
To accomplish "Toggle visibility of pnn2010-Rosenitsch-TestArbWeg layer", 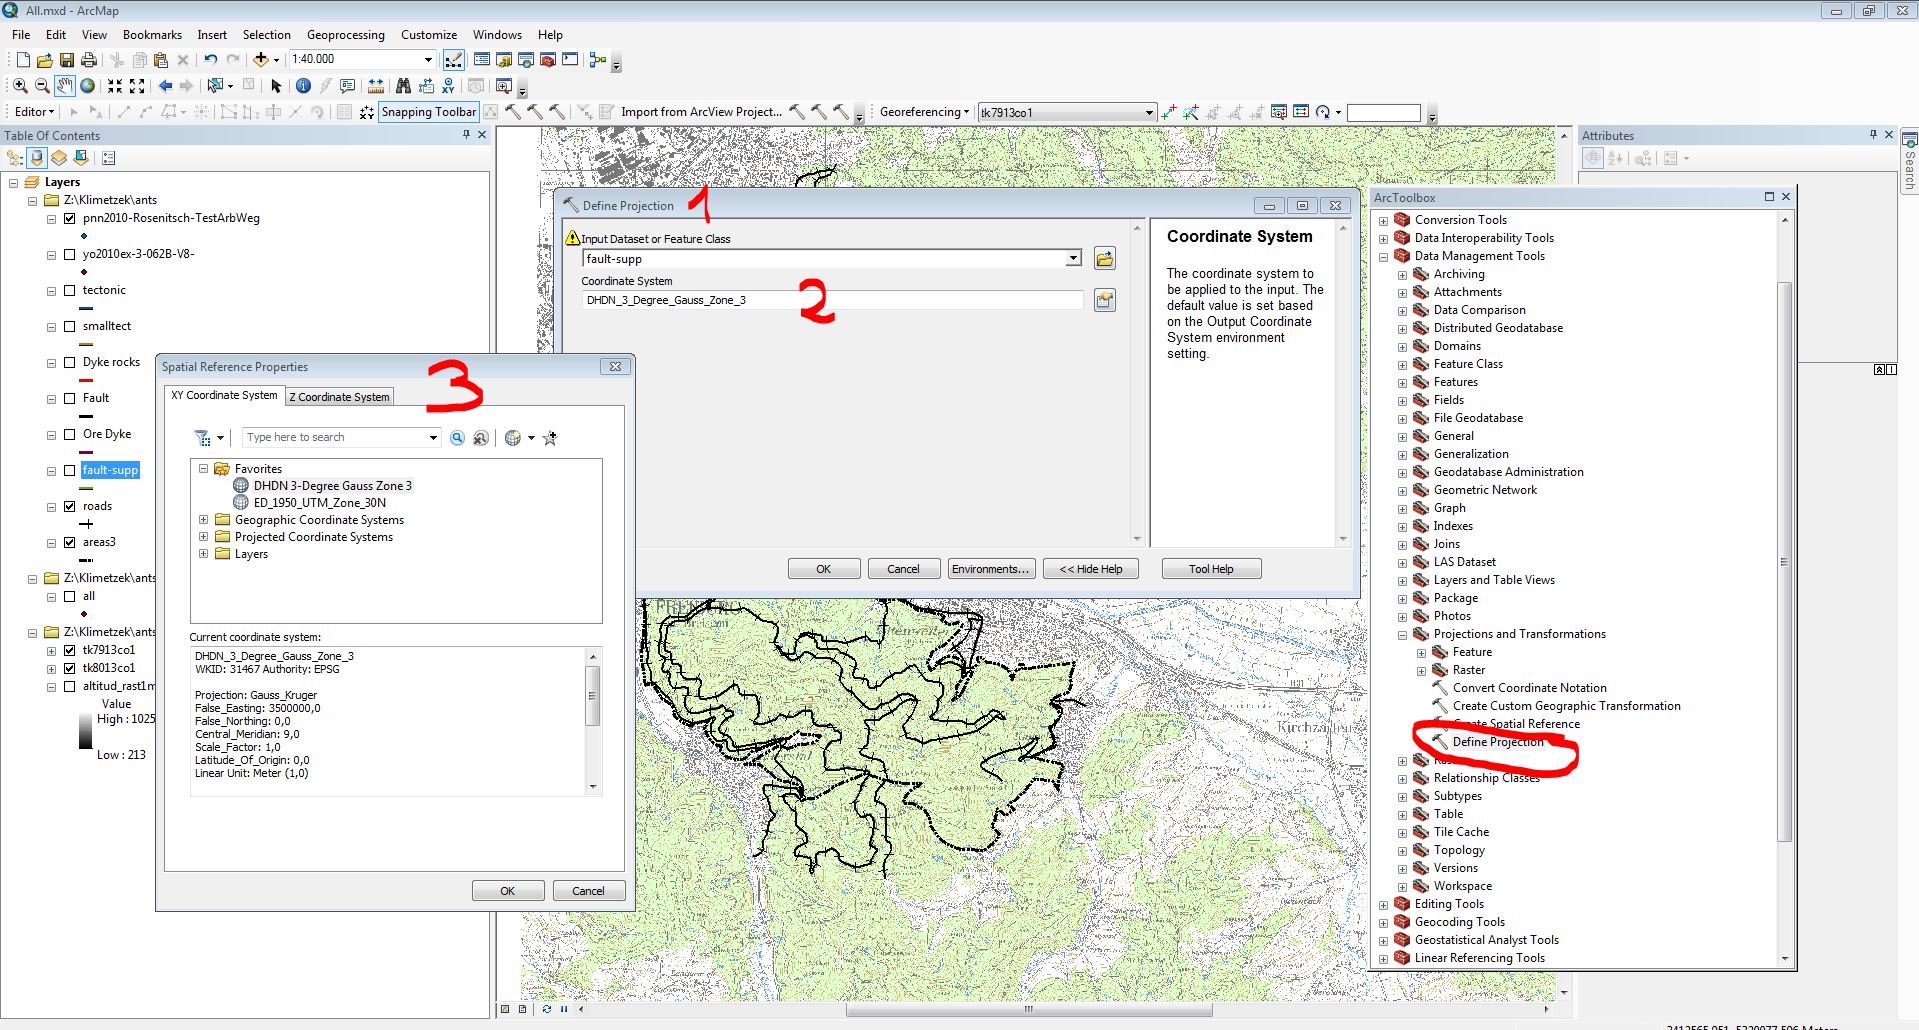I will click(70, 218).
